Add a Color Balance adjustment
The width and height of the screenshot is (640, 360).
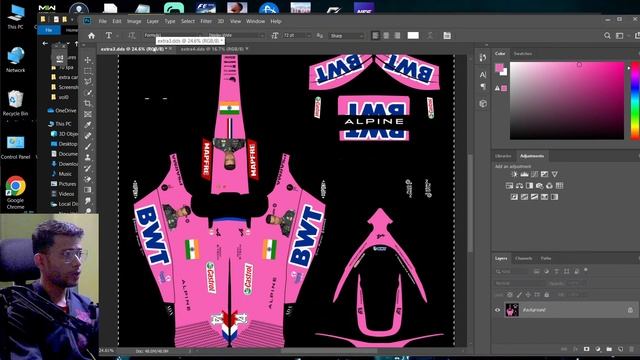click(519, 186)
